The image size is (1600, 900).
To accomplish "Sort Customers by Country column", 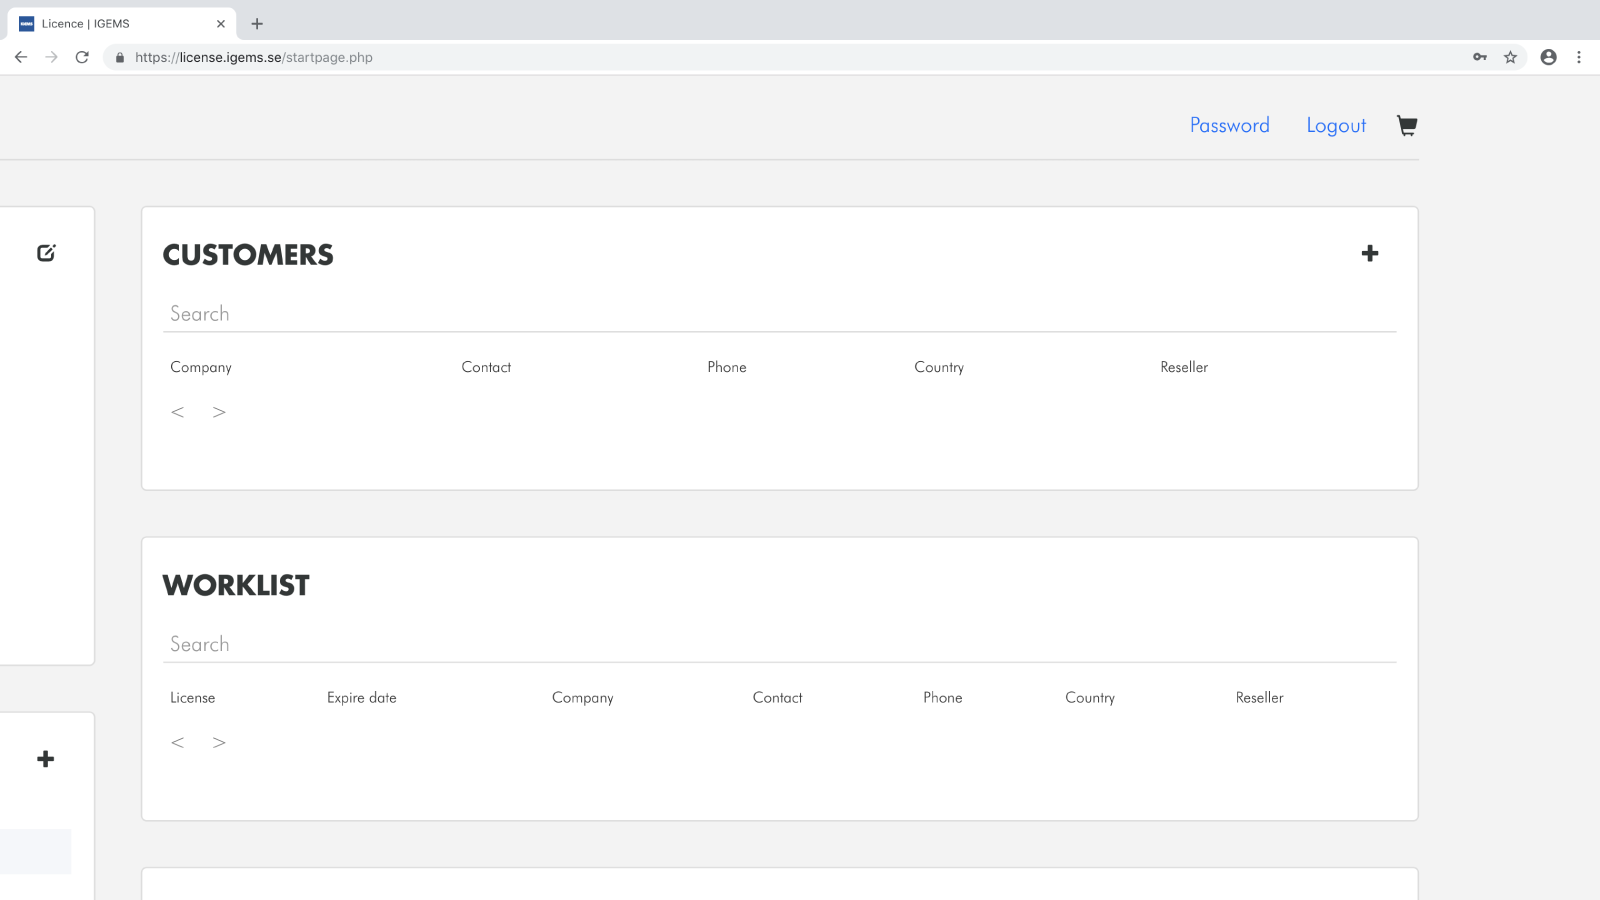I will point(939,367).
